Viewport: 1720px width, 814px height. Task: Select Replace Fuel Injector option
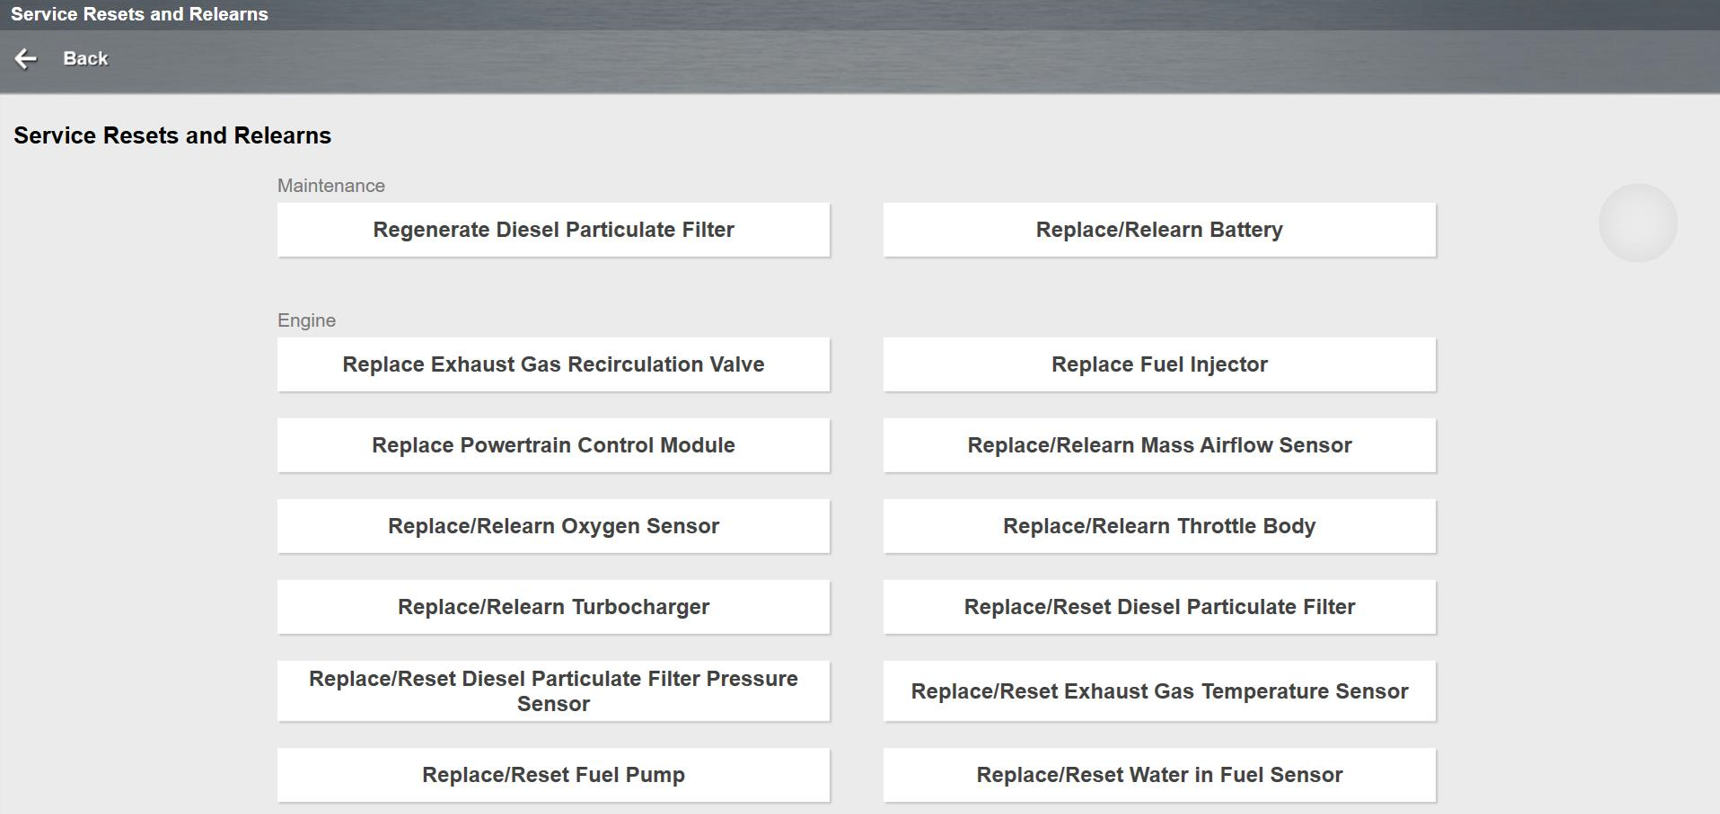(x=1159, y=365)
